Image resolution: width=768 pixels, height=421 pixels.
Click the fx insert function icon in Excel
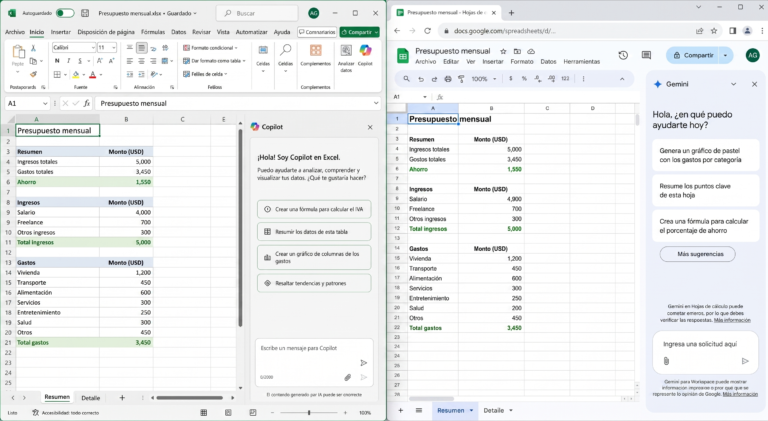[87, 103]
